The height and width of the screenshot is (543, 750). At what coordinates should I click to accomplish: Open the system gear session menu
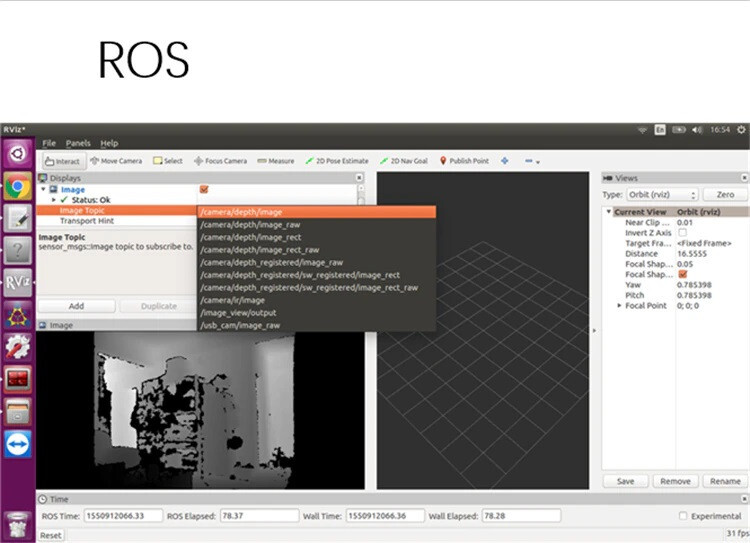click(741, 130)
